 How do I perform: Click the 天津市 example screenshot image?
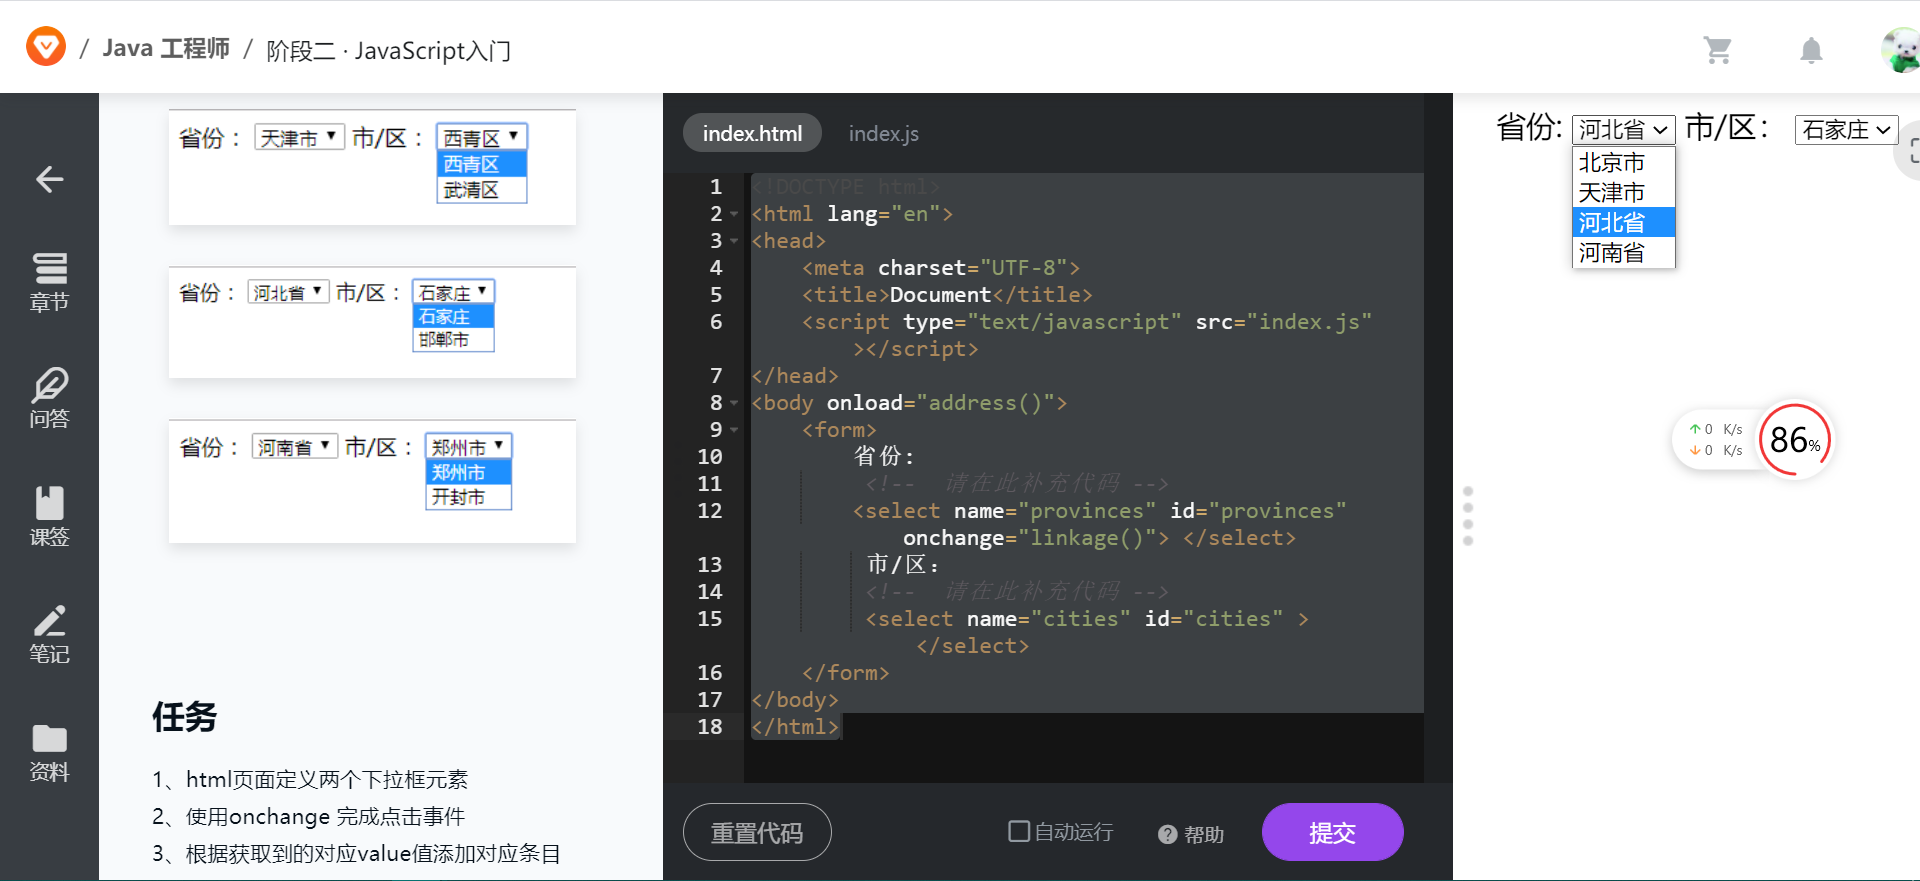372,167
